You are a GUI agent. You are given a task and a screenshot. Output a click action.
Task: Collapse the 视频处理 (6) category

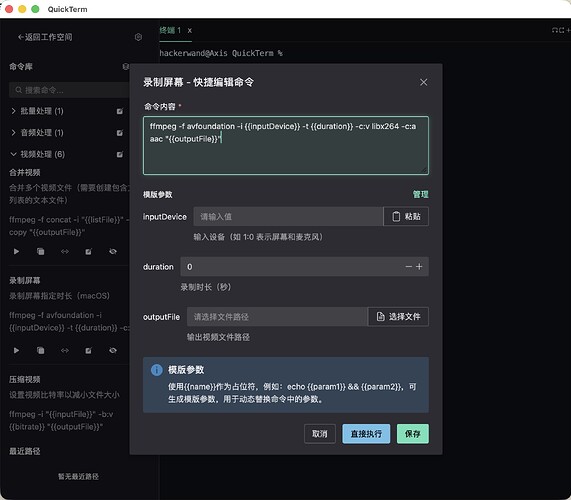tap(38, 154)
